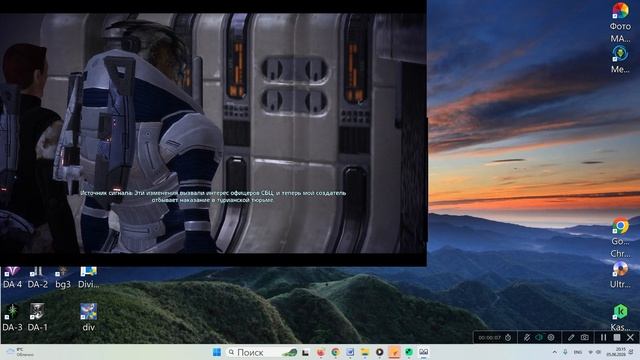Open File Explorer from the taskbar
This screenshot has width=640, height=360.
click(365, 352)
